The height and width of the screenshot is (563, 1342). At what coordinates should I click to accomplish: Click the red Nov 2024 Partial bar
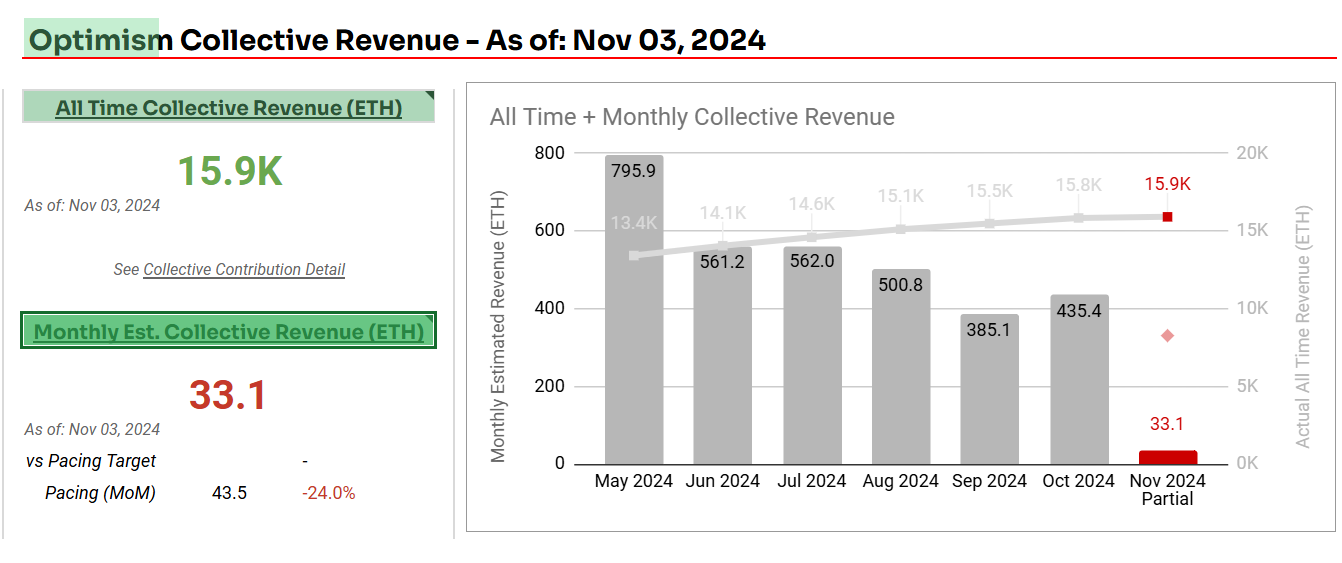pyautogui.click(x=1168, y=457)
